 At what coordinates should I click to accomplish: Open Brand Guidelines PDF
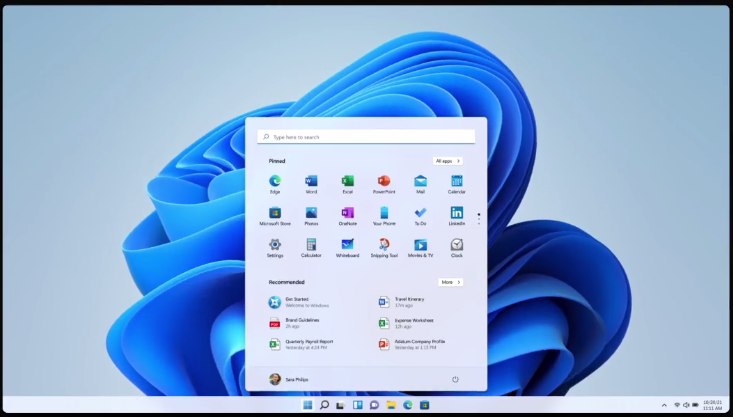pos(295,323)
